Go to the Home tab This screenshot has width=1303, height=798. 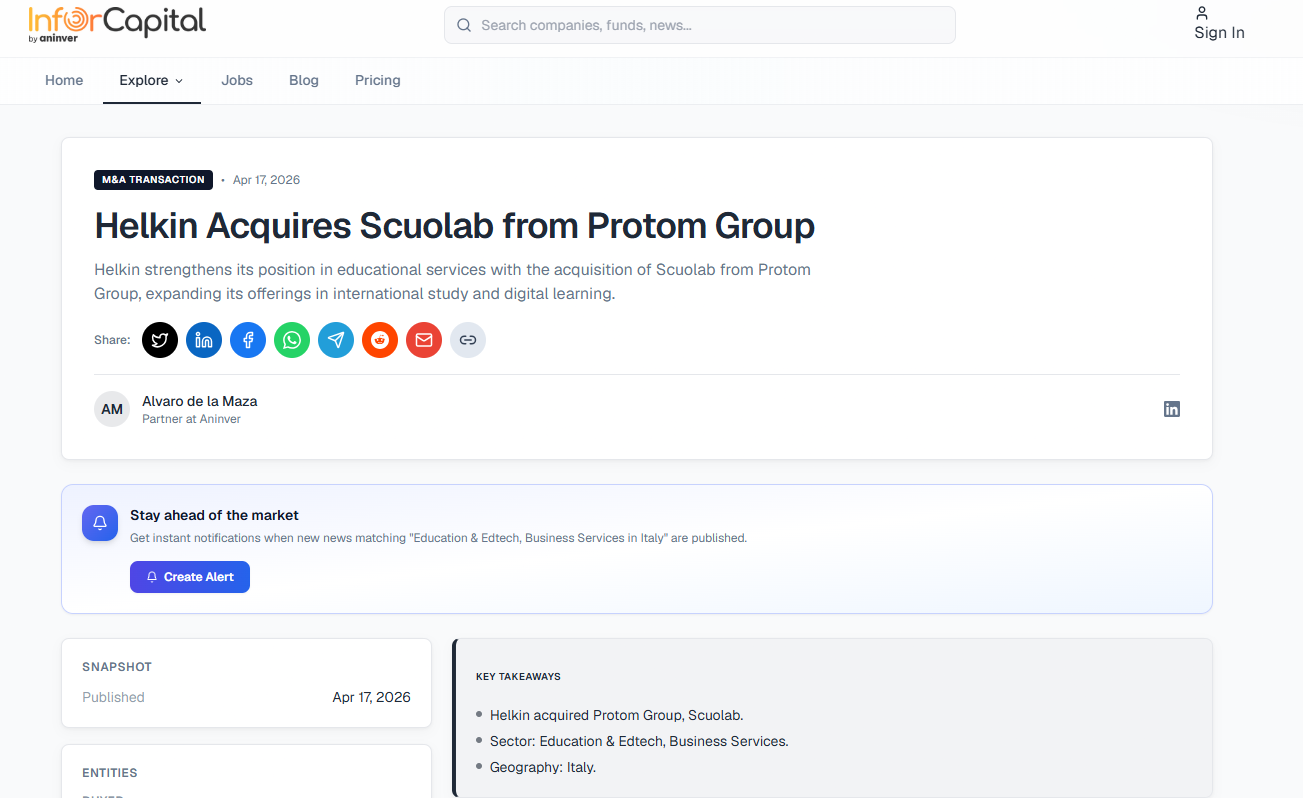64,80
